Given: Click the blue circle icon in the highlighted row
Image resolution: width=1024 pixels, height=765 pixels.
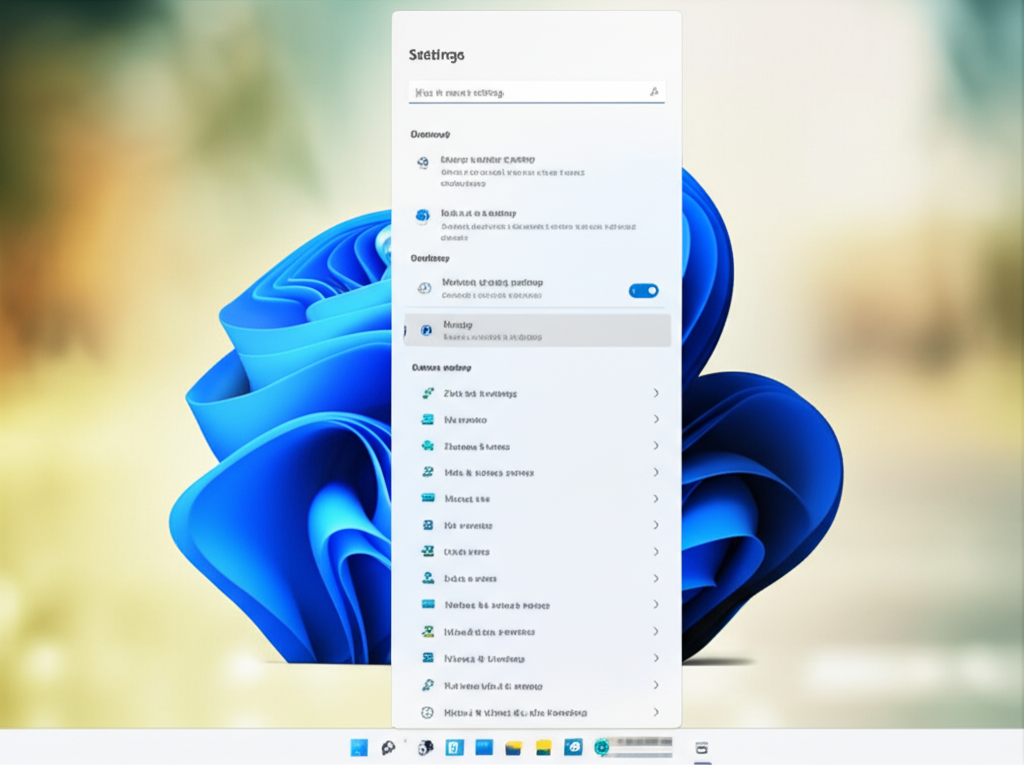Looking at the screenshot, I should click(x=426, y=329).
